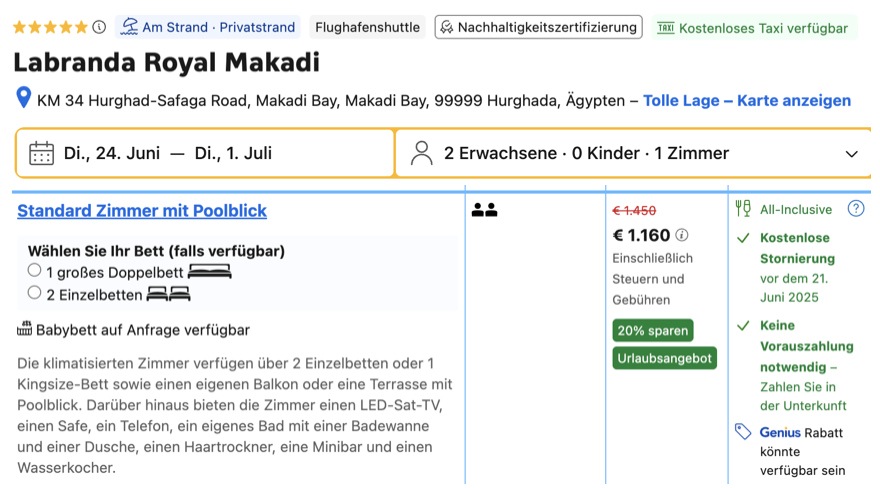Image resolution: width=880 pixels, height=488 pixels.
Task: Click the beach umbrella icon
Action: [129, 27]
